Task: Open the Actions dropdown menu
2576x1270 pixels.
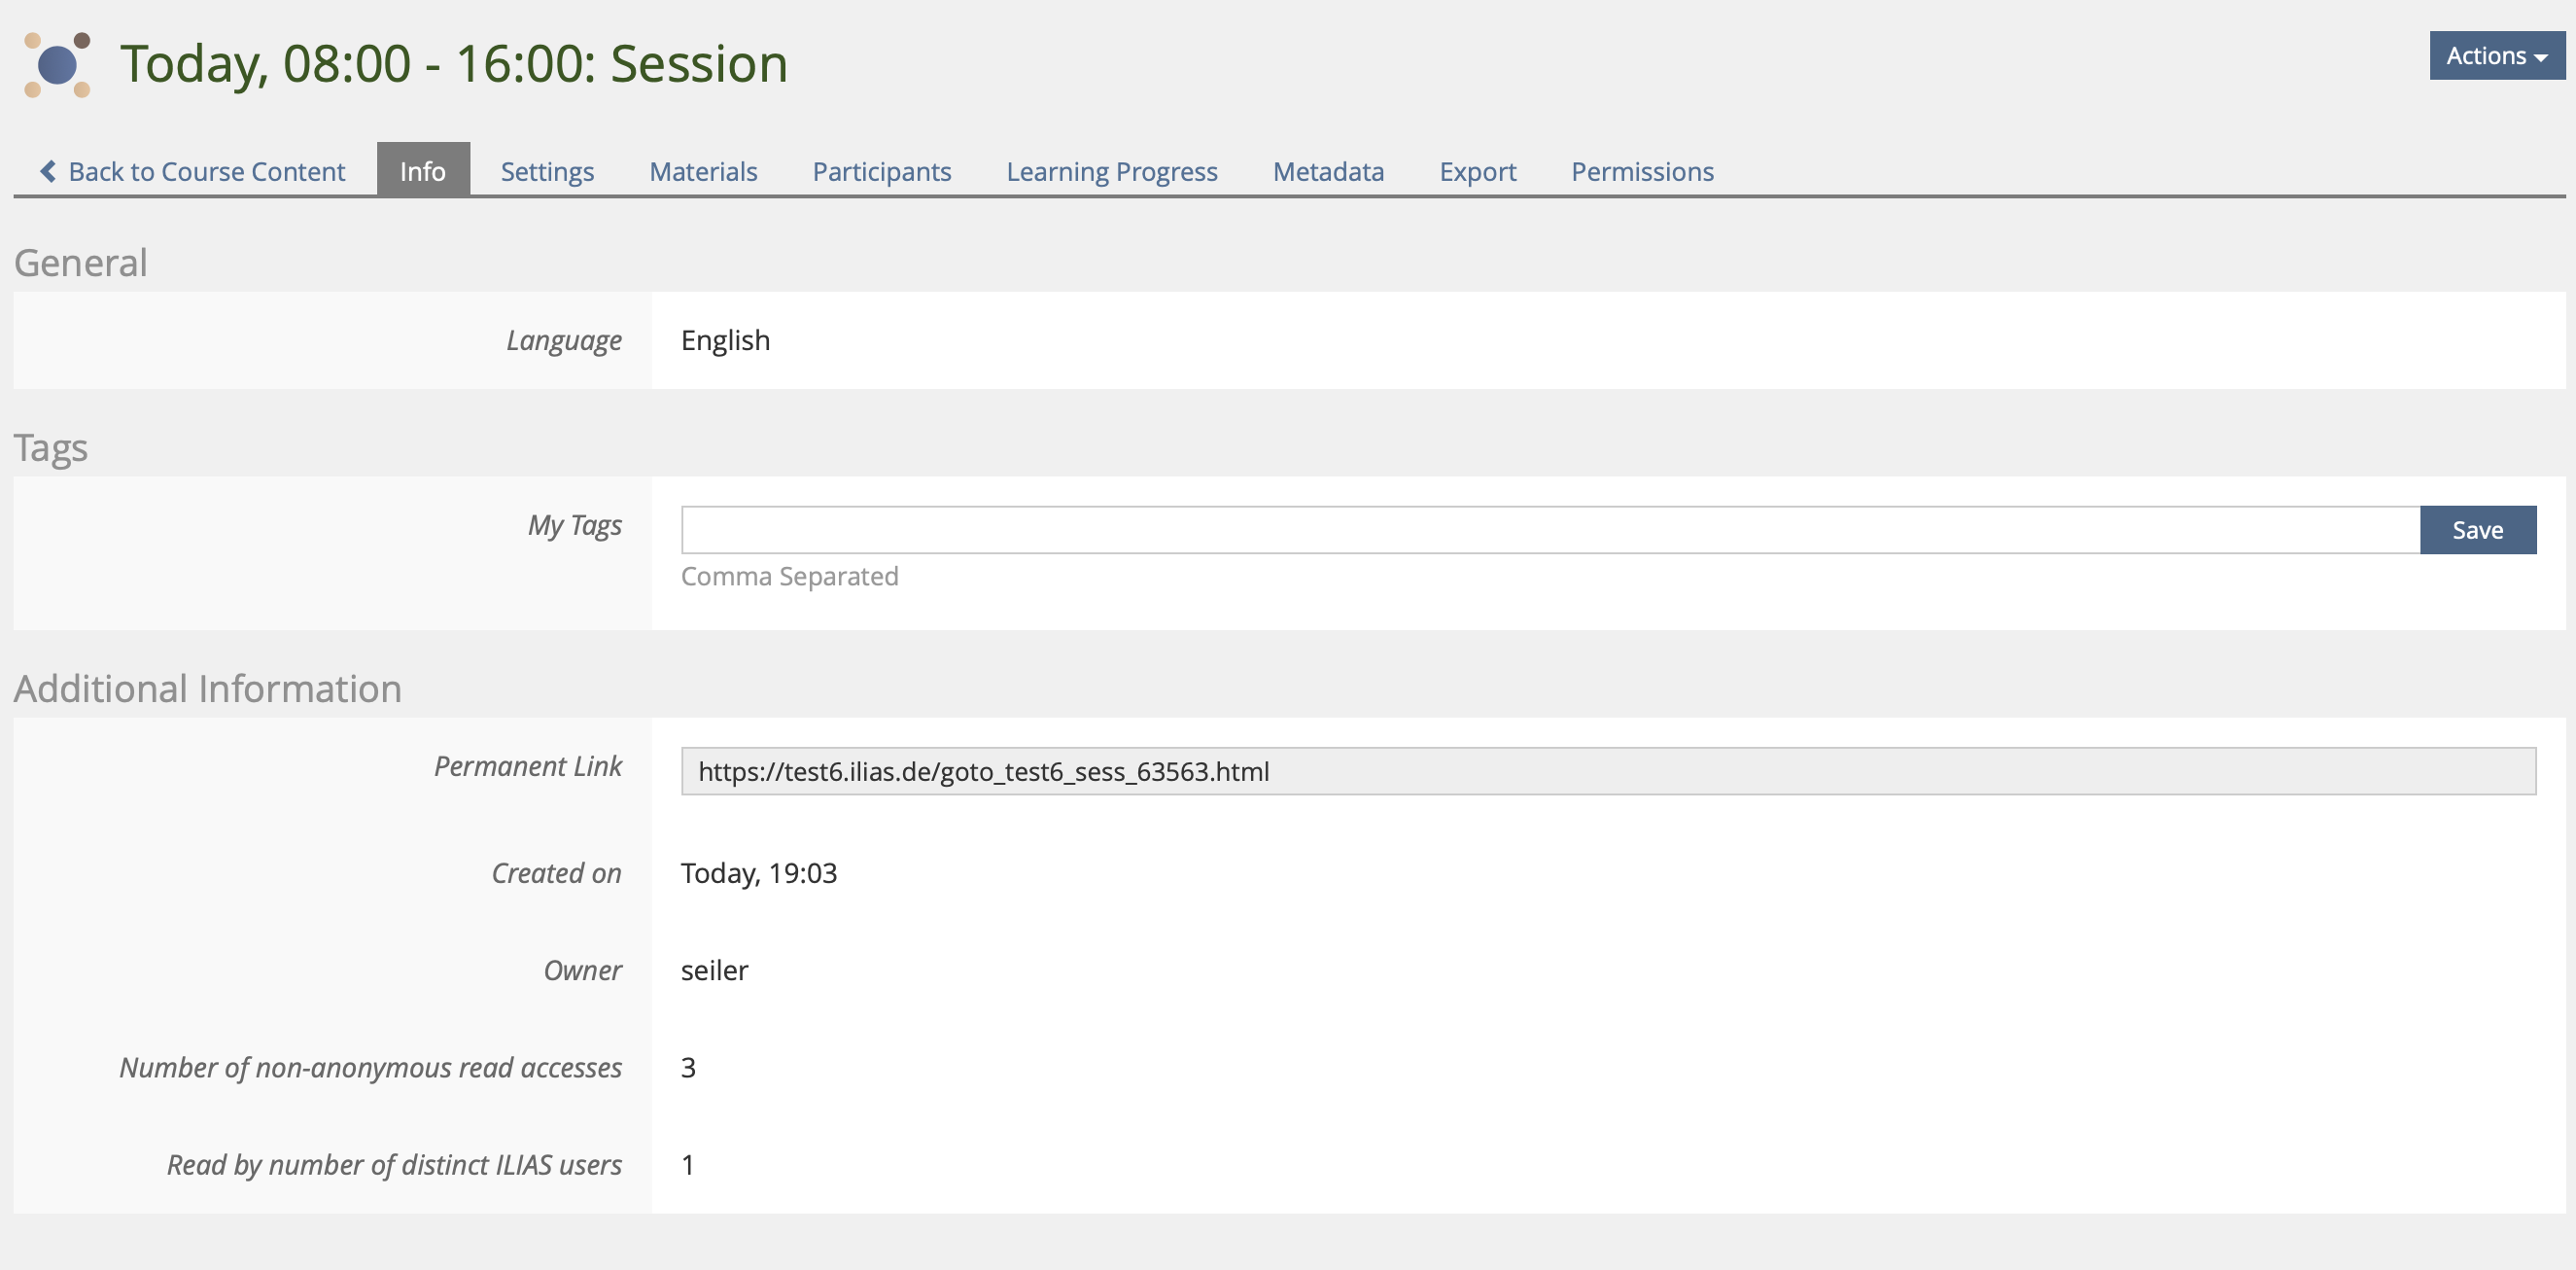Action: [2495, 56]
